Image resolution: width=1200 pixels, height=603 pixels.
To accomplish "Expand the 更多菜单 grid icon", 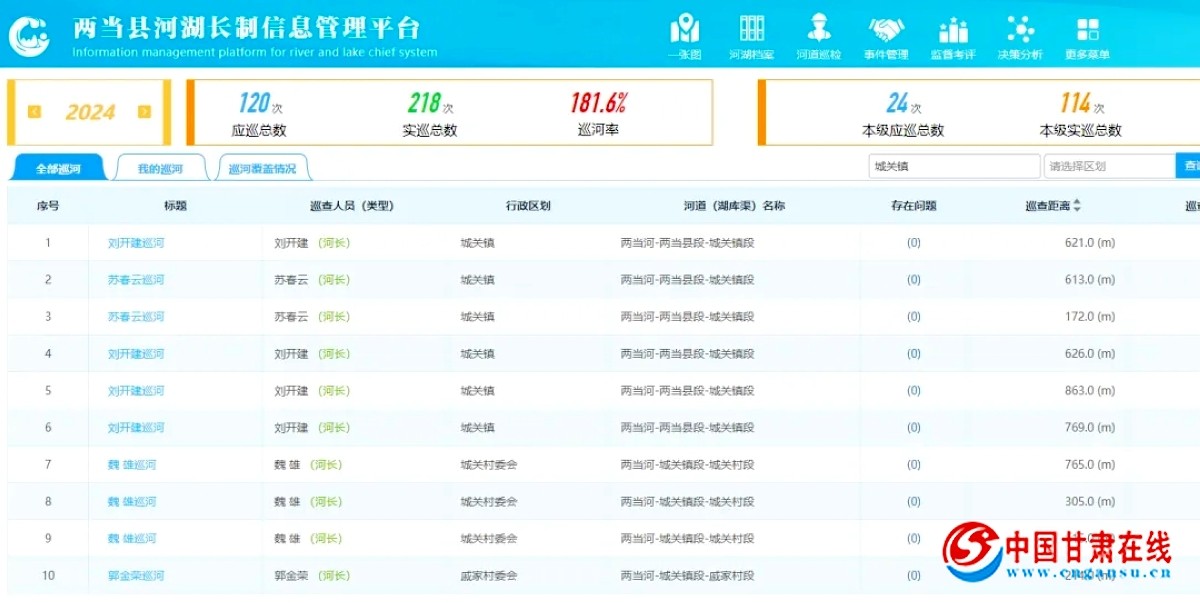I will click(x=1087, y=30).
